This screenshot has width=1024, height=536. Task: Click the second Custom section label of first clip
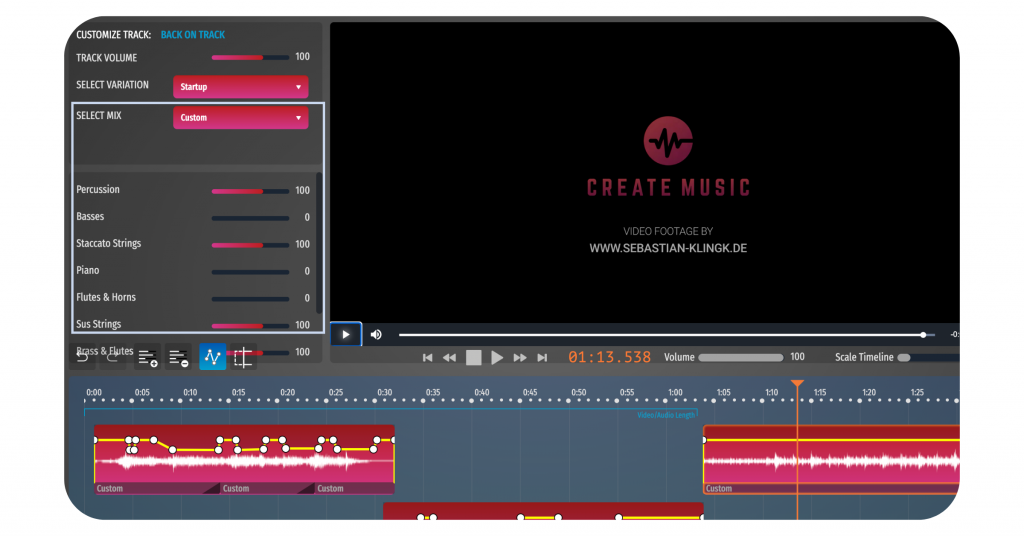point(236,488)
